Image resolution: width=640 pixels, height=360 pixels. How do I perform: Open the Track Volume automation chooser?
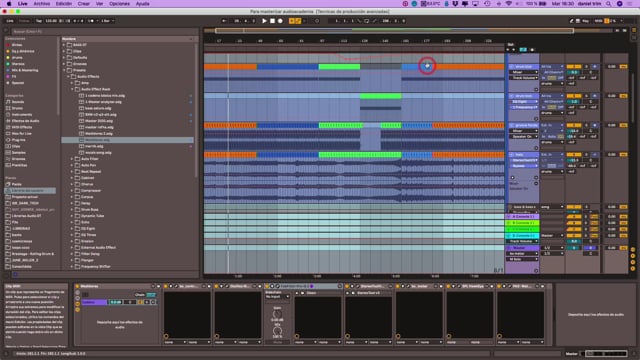(x=524, y=78)
